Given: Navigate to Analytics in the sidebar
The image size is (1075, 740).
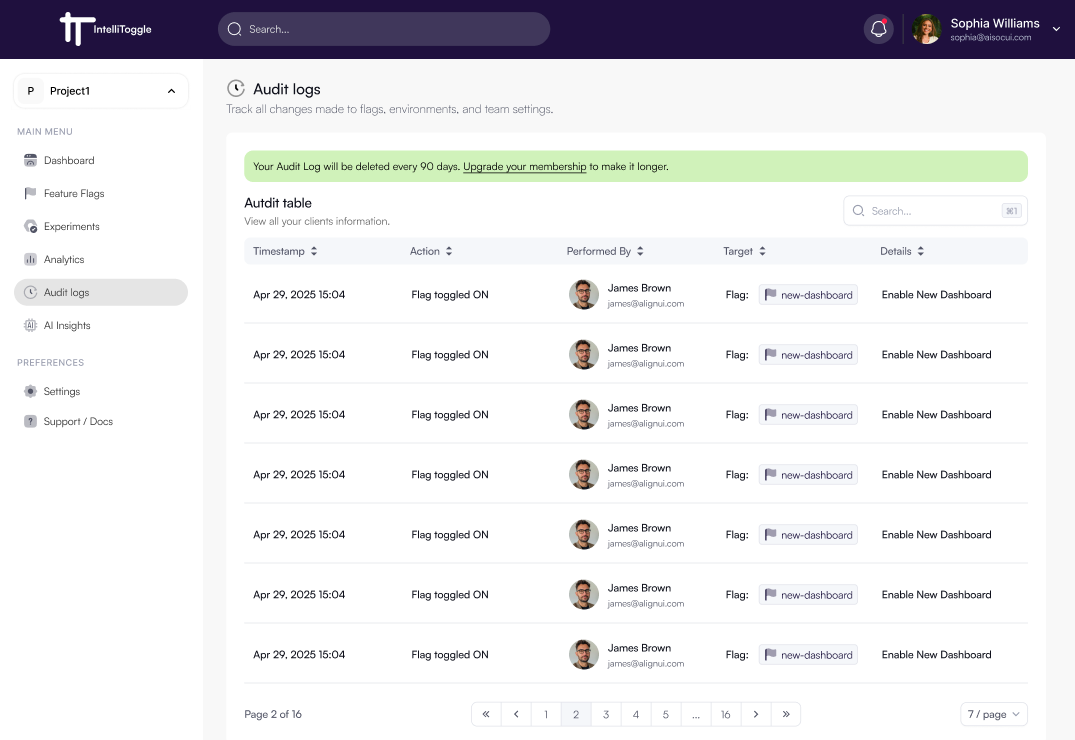Looking at the screenshot, I should 64,259.
